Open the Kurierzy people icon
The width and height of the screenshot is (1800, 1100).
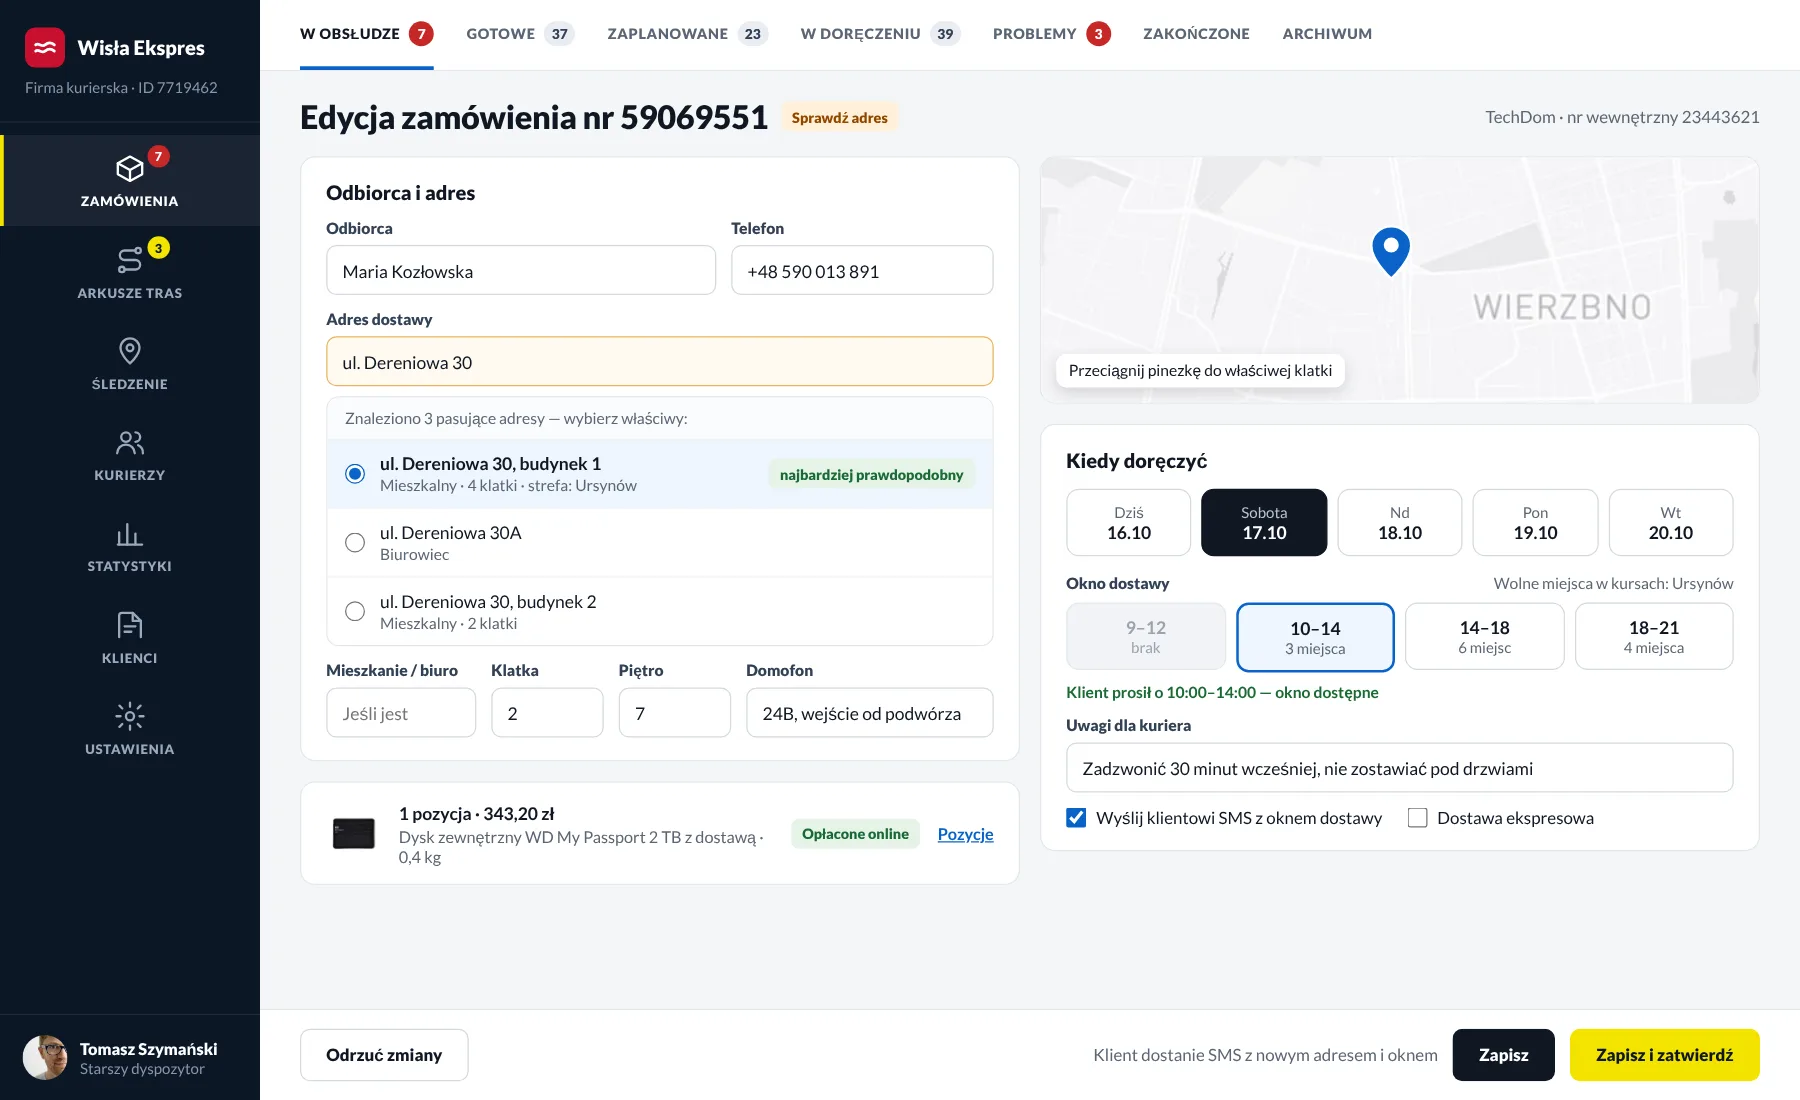coord(130,442)
